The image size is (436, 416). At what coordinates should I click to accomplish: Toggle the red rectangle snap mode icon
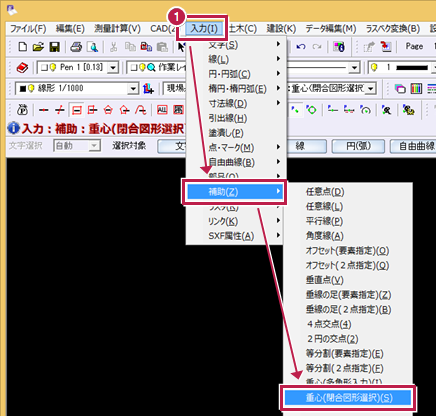[x=77, y=110]
